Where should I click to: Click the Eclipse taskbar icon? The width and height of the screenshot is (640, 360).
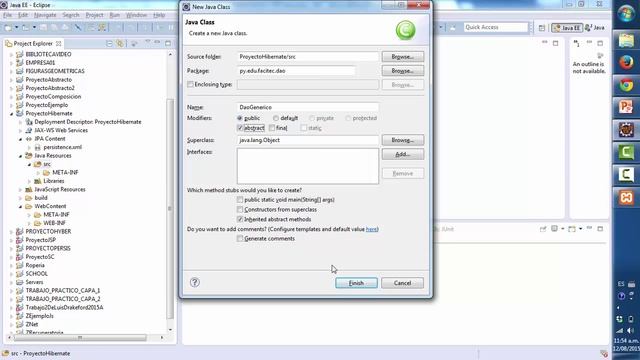[626, 130]
